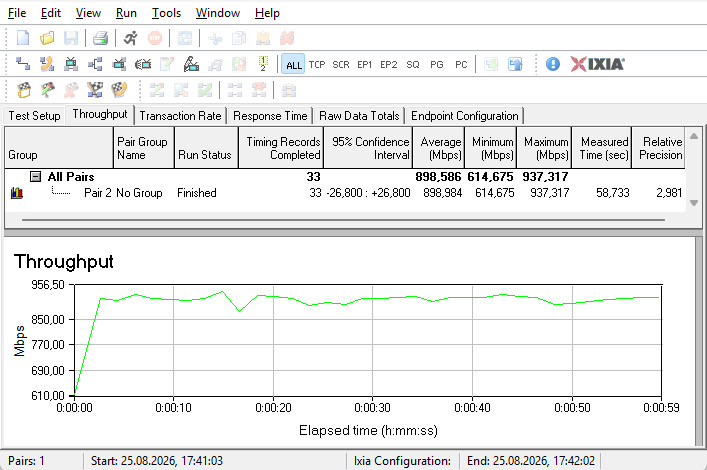Click the Run Status column header

point(206,148)
